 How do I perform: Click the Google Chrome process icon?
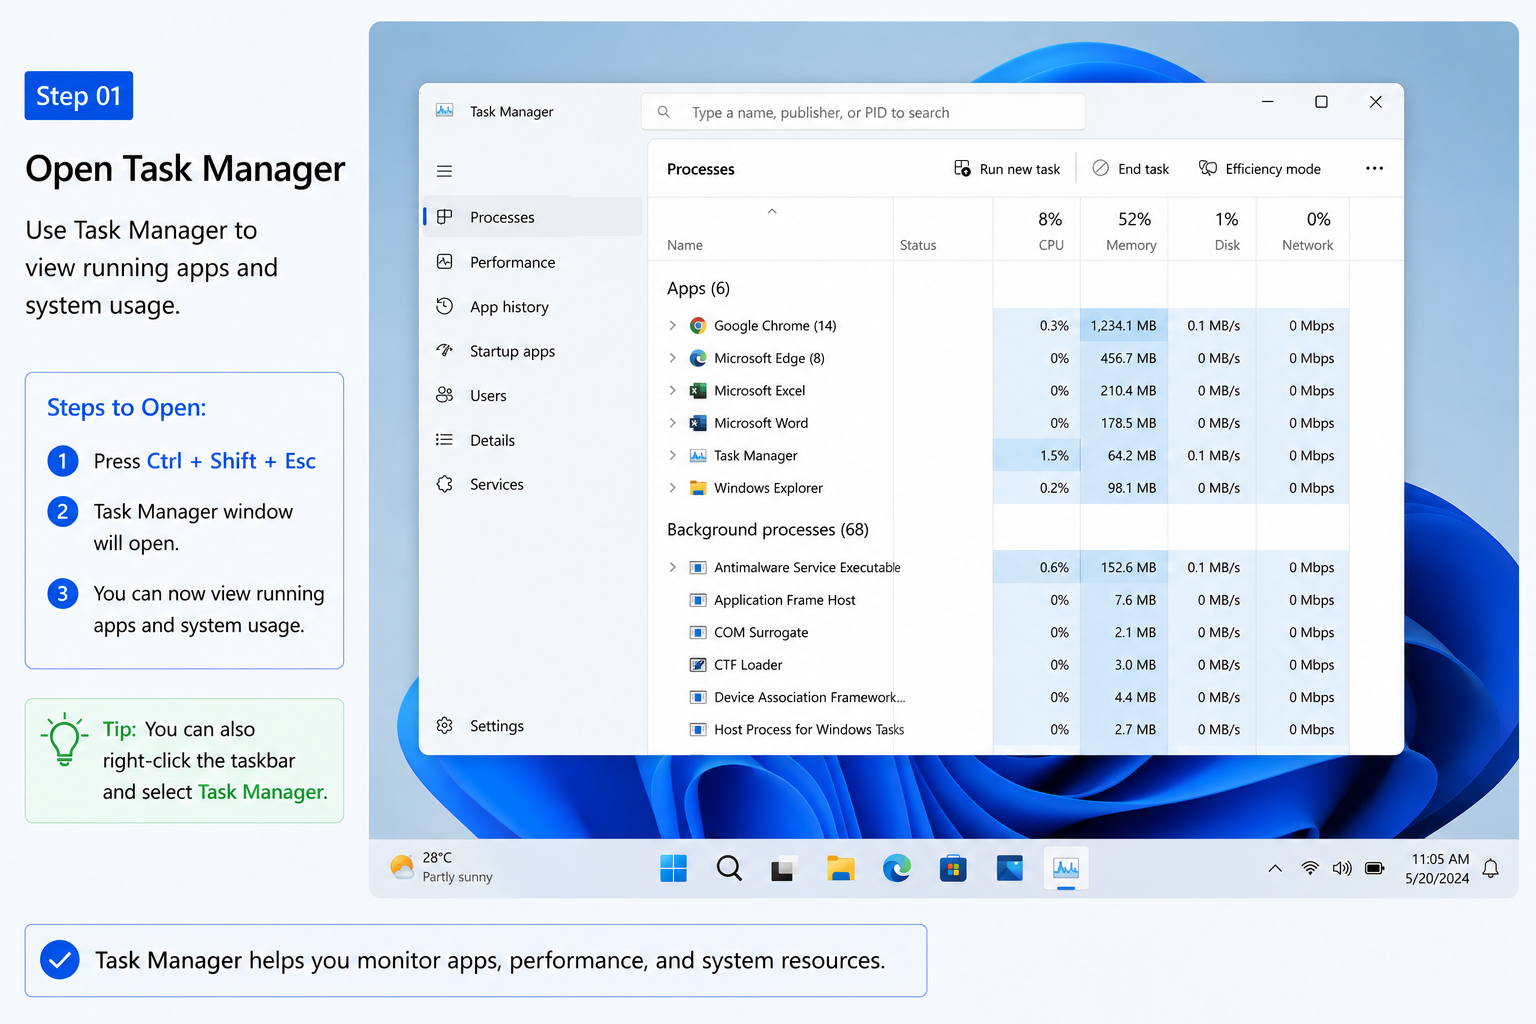[698, 326]
